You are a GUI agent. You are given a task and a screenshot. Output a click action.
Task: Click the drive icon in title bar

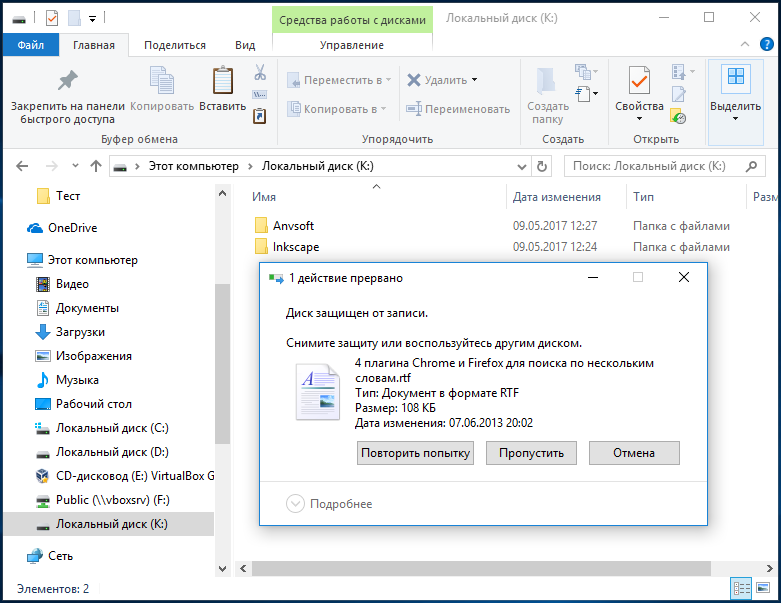coord(19,19)
